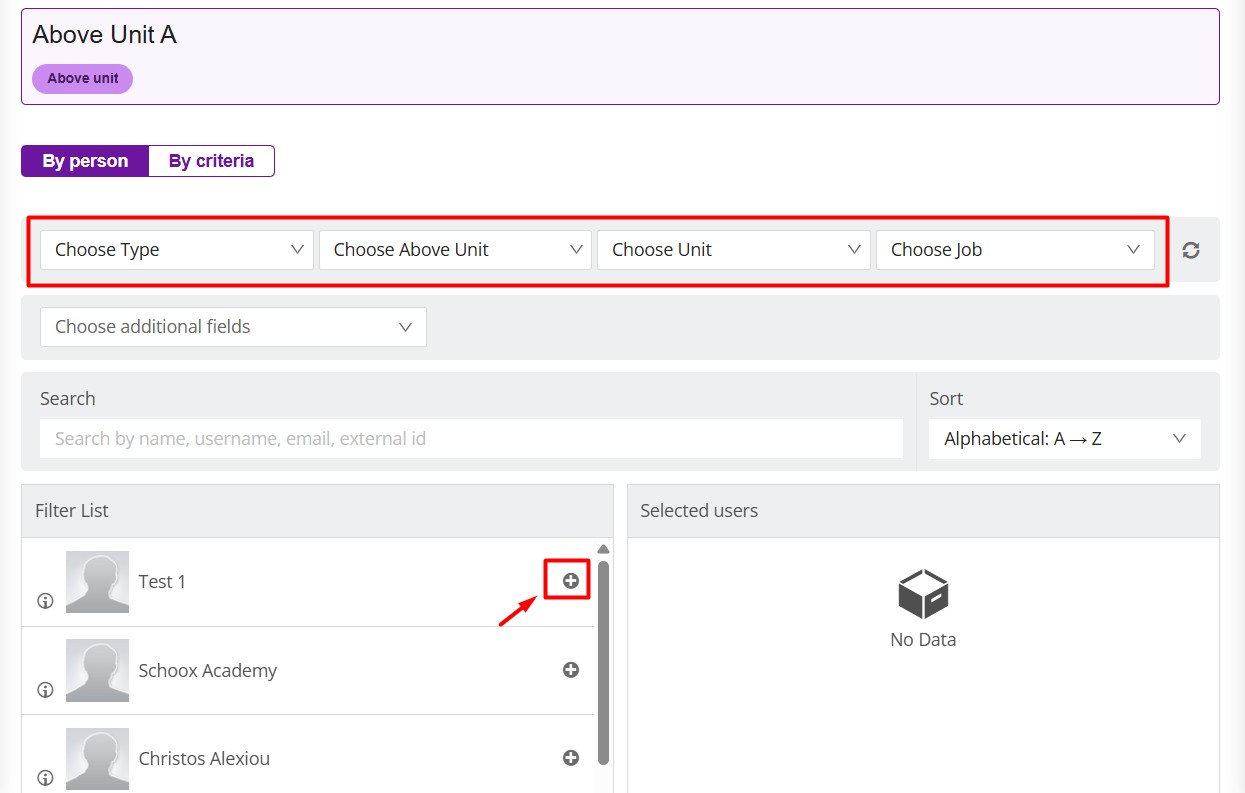Click the Filter List scrollbar
The width and height of the screenshot is (1245, 793).
tap(603, 660)
